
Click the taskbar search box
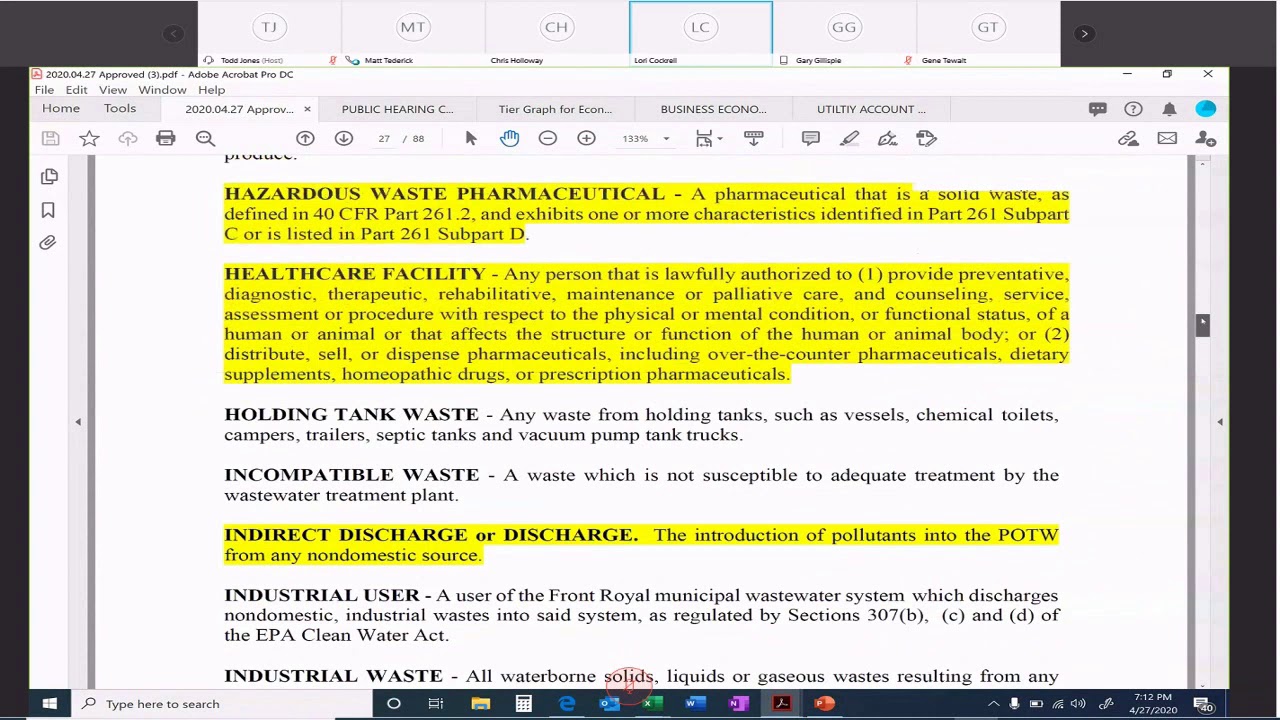click(x=222, y=704)
